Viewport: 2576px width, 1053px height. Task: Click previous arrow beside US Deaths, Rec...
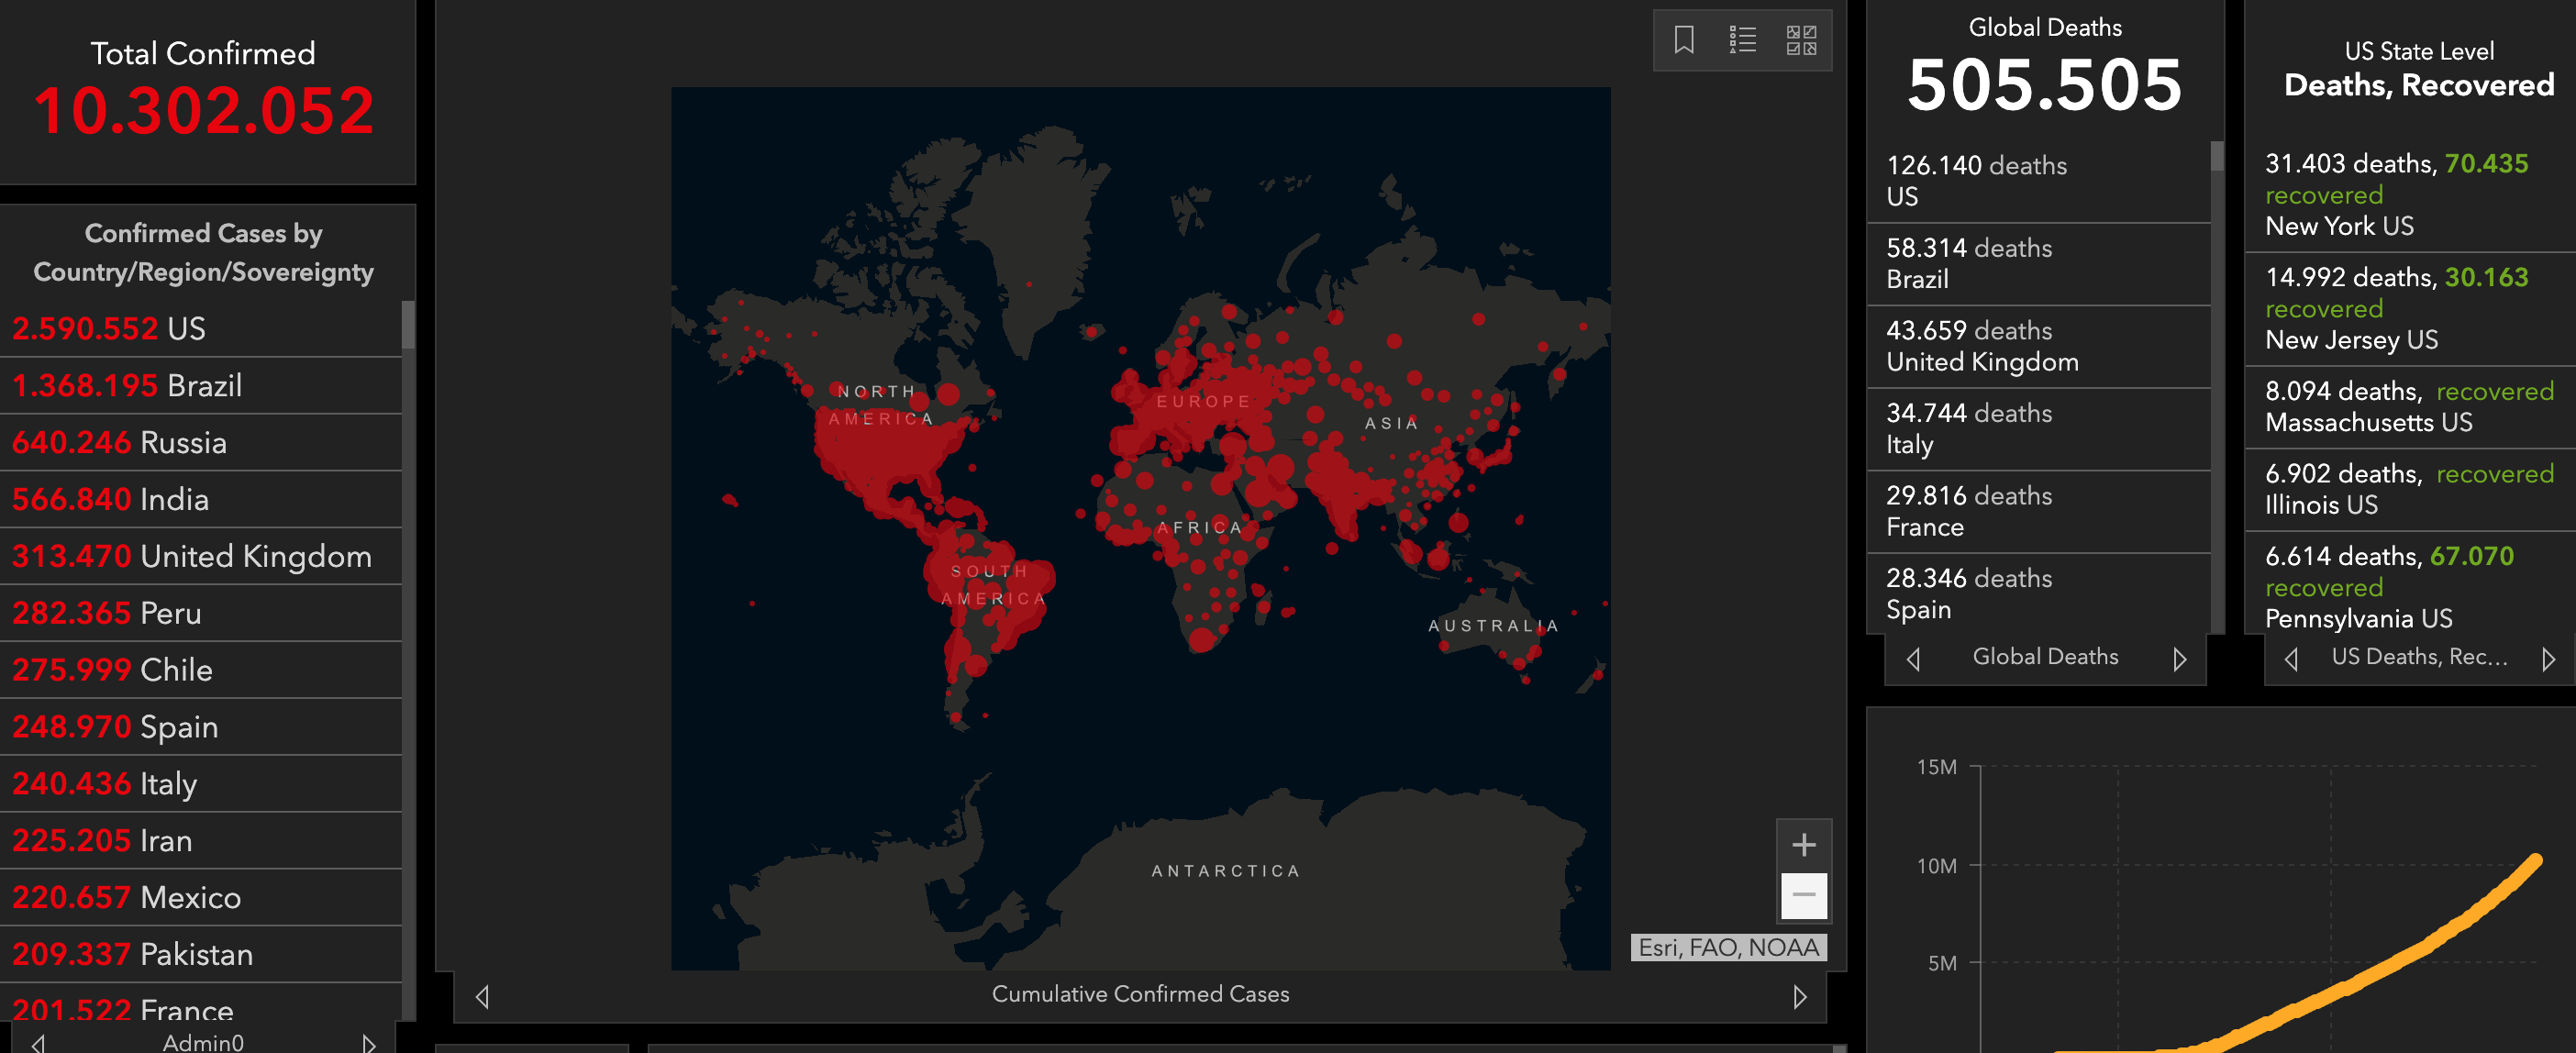click(2291, 659)
